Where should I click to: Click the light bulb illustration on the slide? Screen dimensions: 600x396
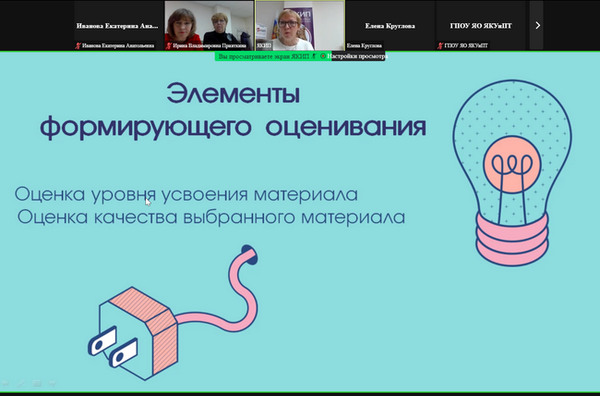click(x=512, y=173)
